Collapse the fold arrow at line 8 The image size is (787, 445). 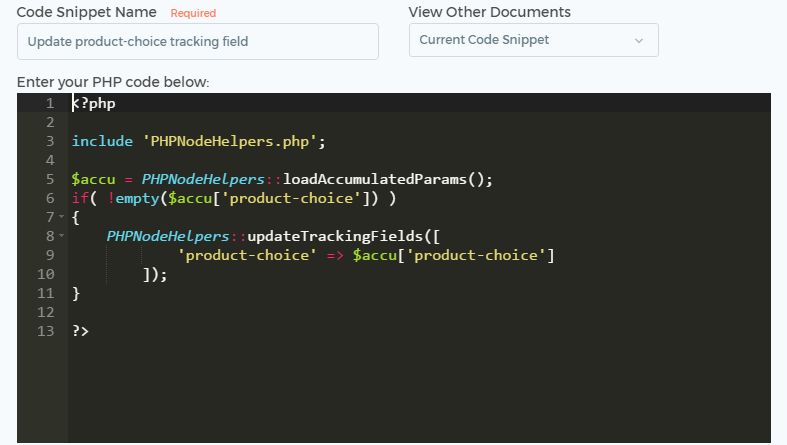[61, 236]
